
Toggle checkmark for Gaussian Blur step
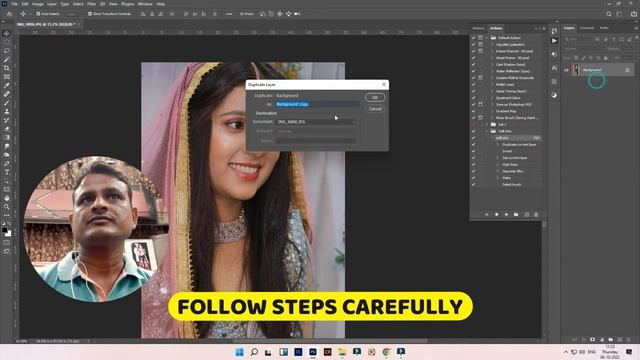coord(473,171)
